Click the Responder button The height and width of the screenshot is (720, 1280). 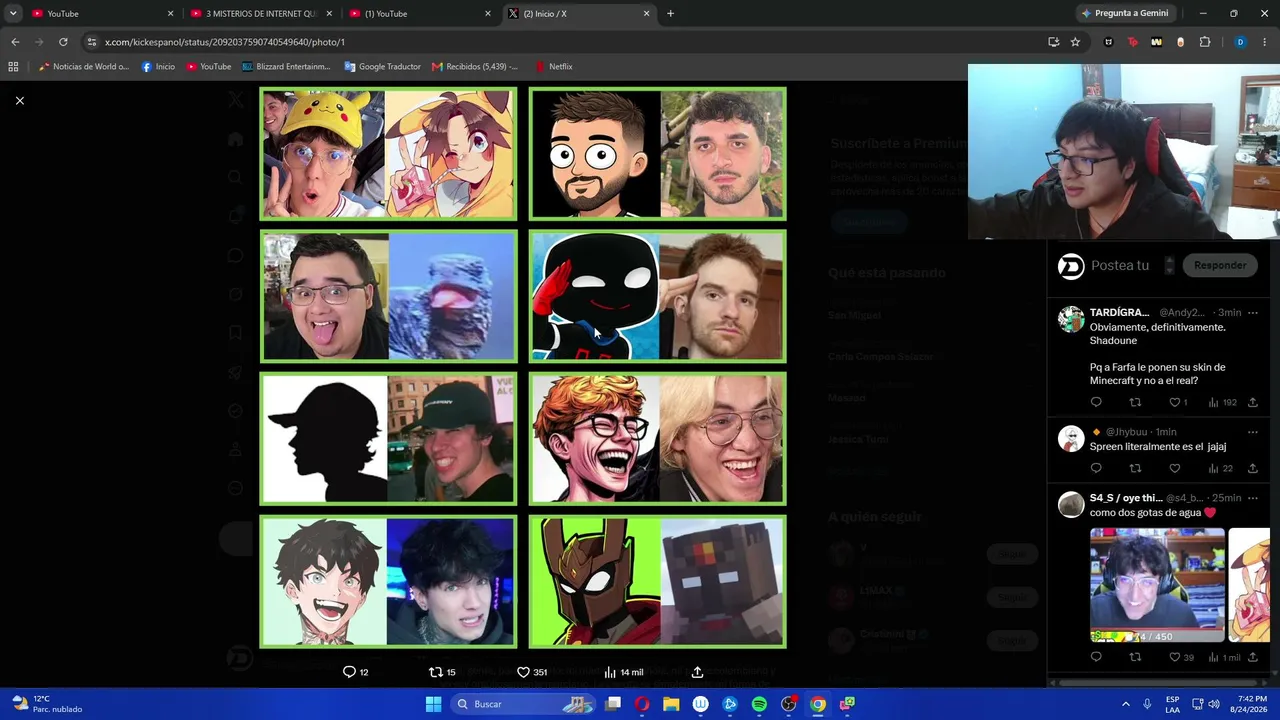(x=1220, y=265)
